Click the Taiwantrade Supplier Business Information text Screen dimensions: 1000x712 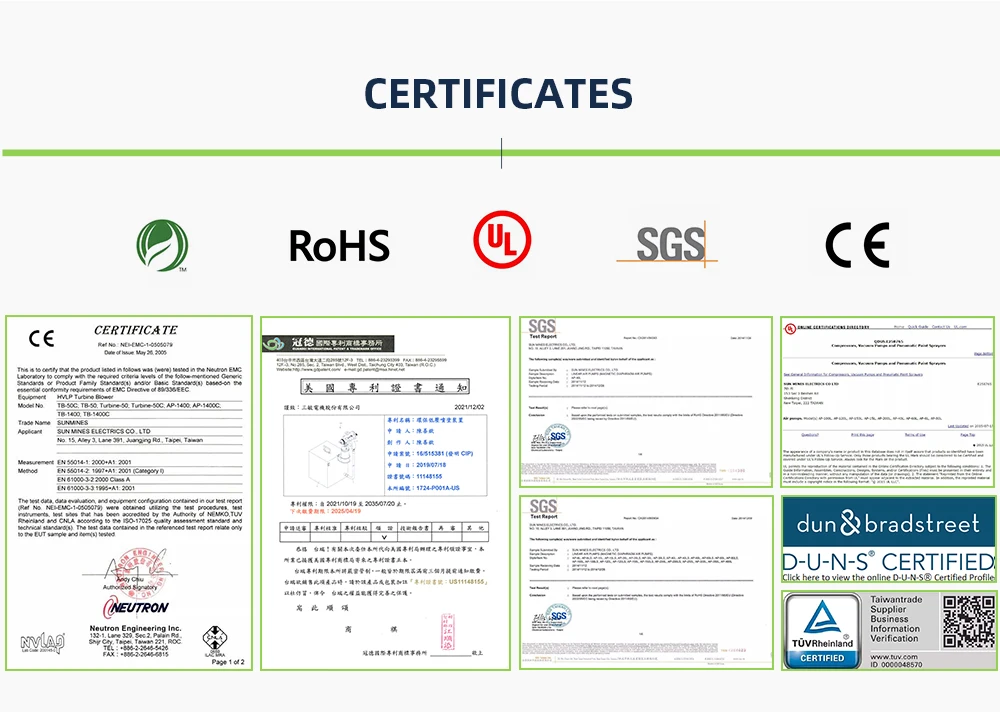click(896, 619)
